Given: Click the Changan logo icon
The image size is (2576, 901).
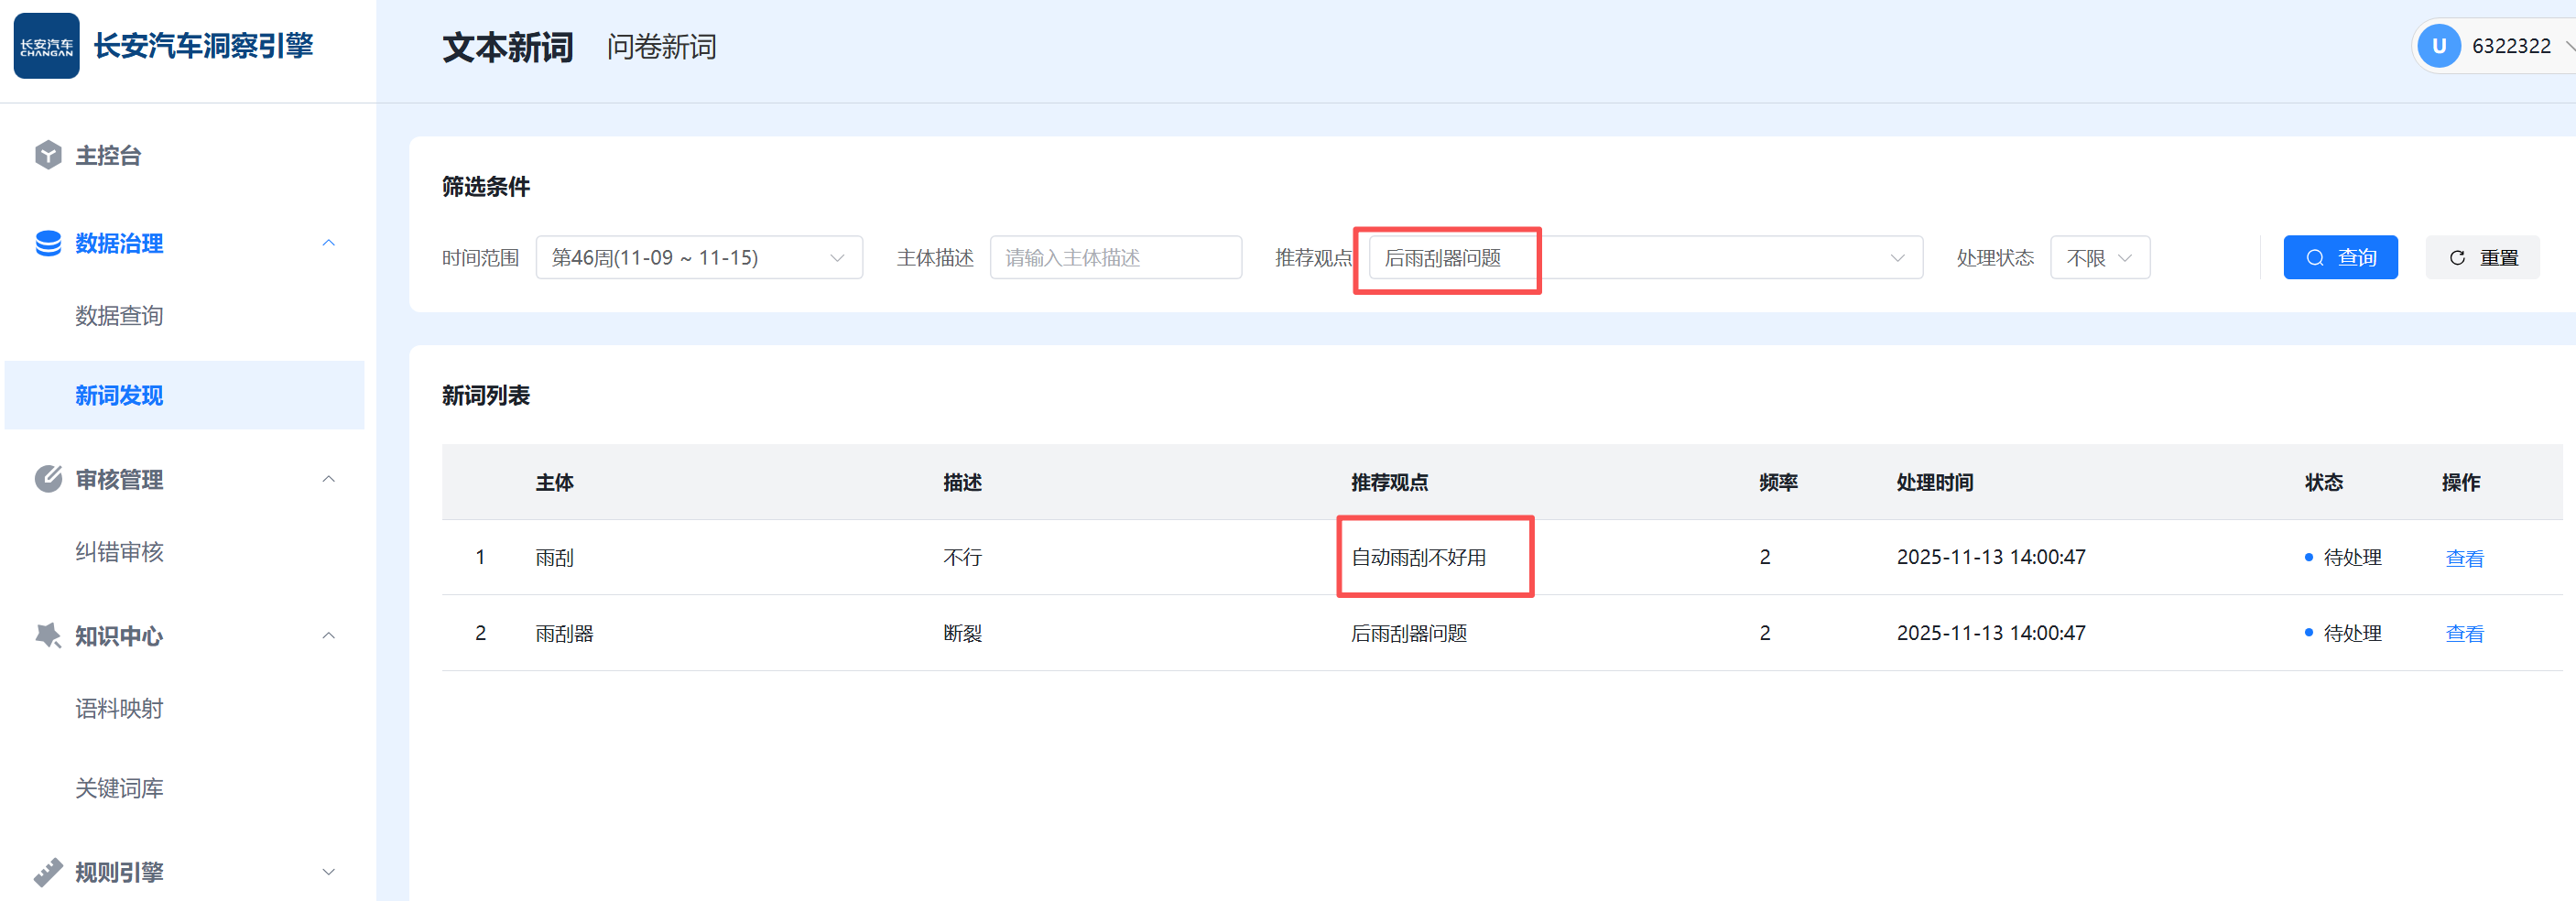Looking at the screenshot, I should tap(46, 46).
